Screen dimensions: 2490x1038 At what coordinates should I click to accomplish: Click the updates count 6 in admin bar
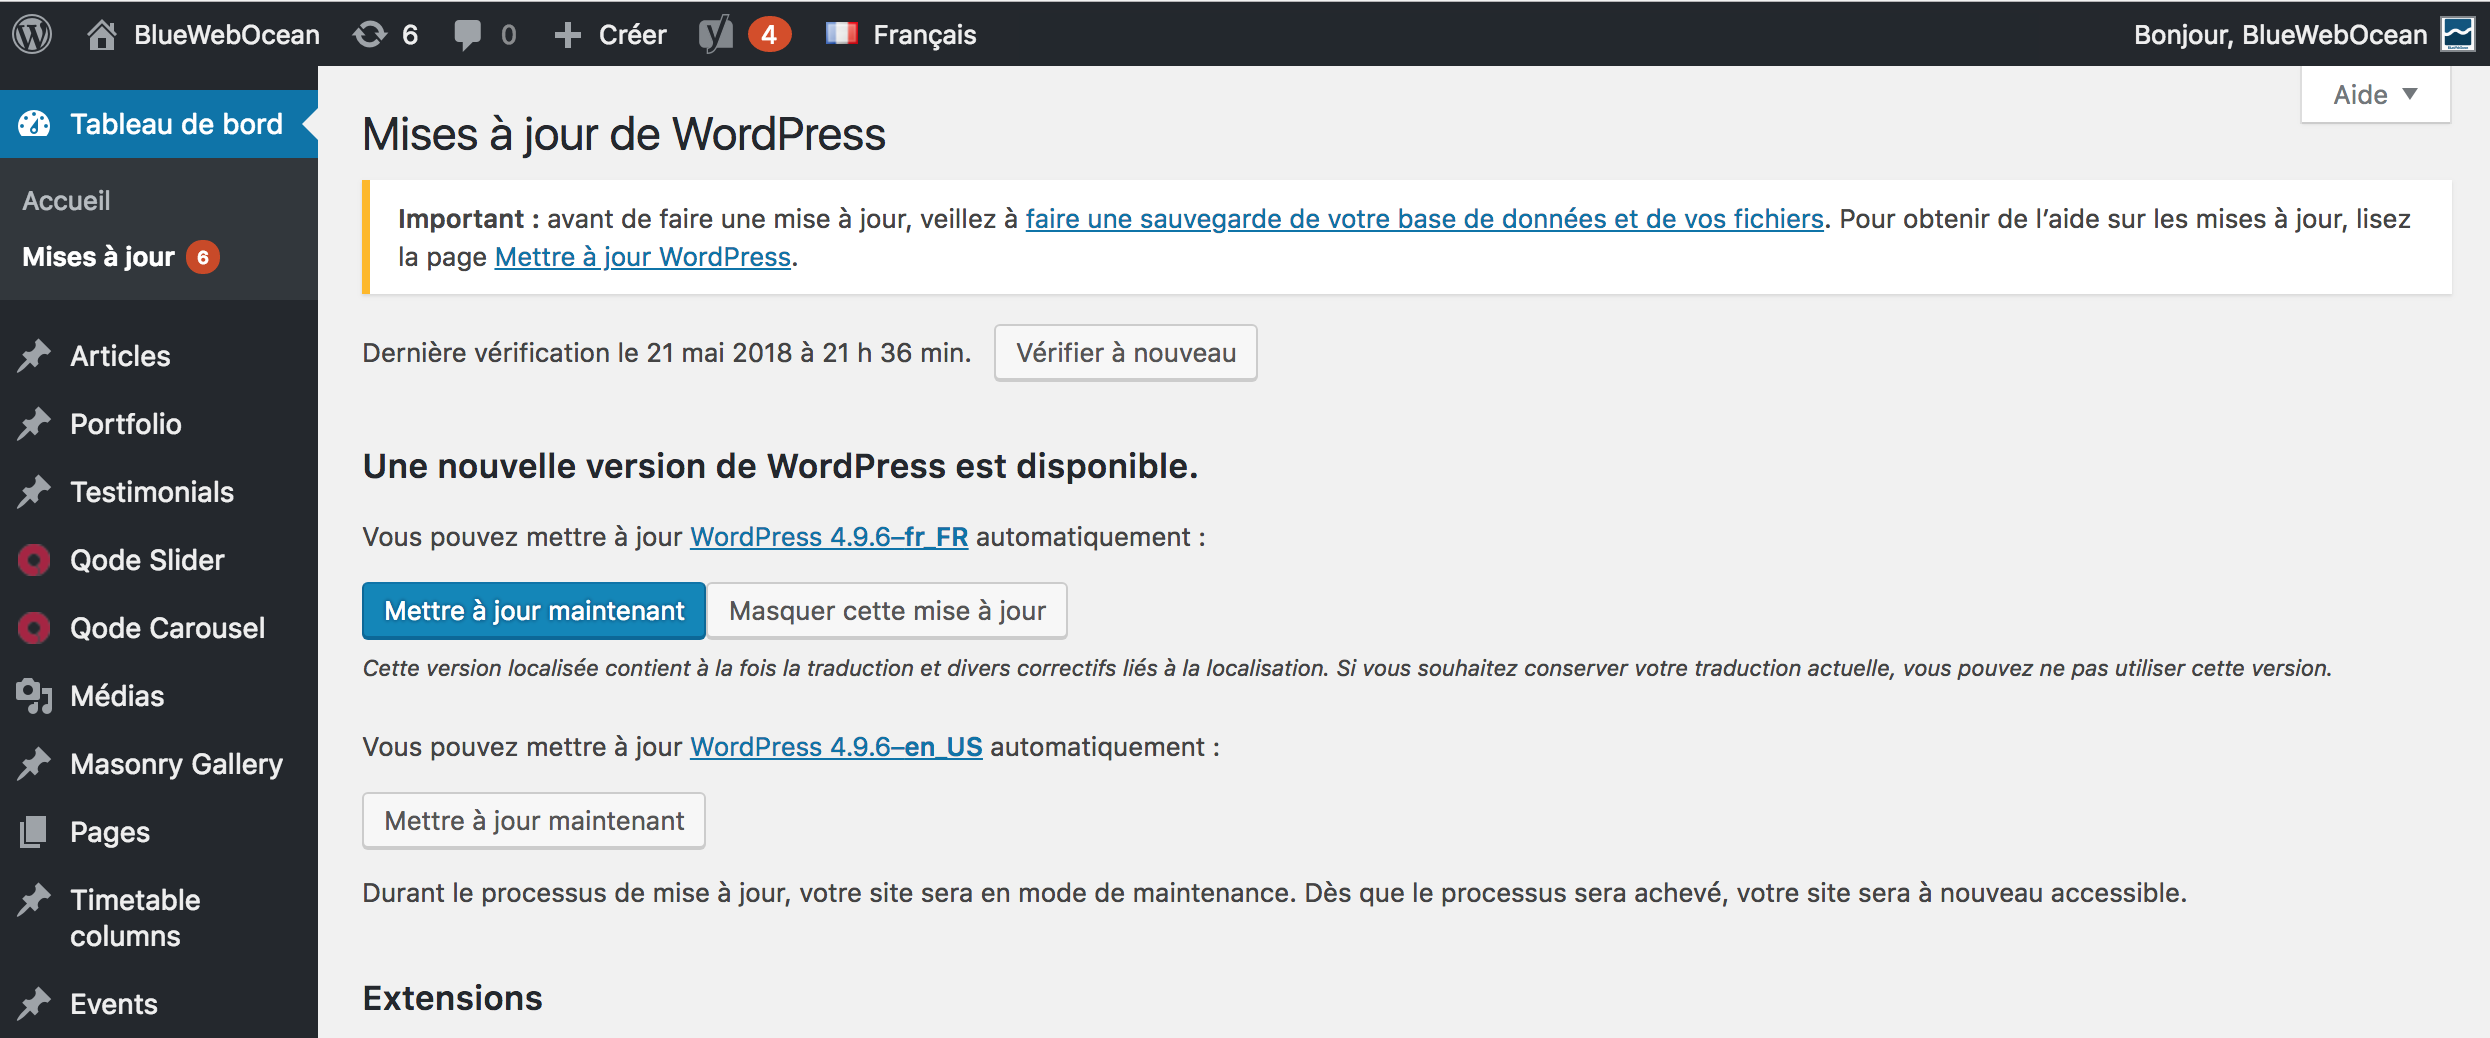[x=410, y=35]
